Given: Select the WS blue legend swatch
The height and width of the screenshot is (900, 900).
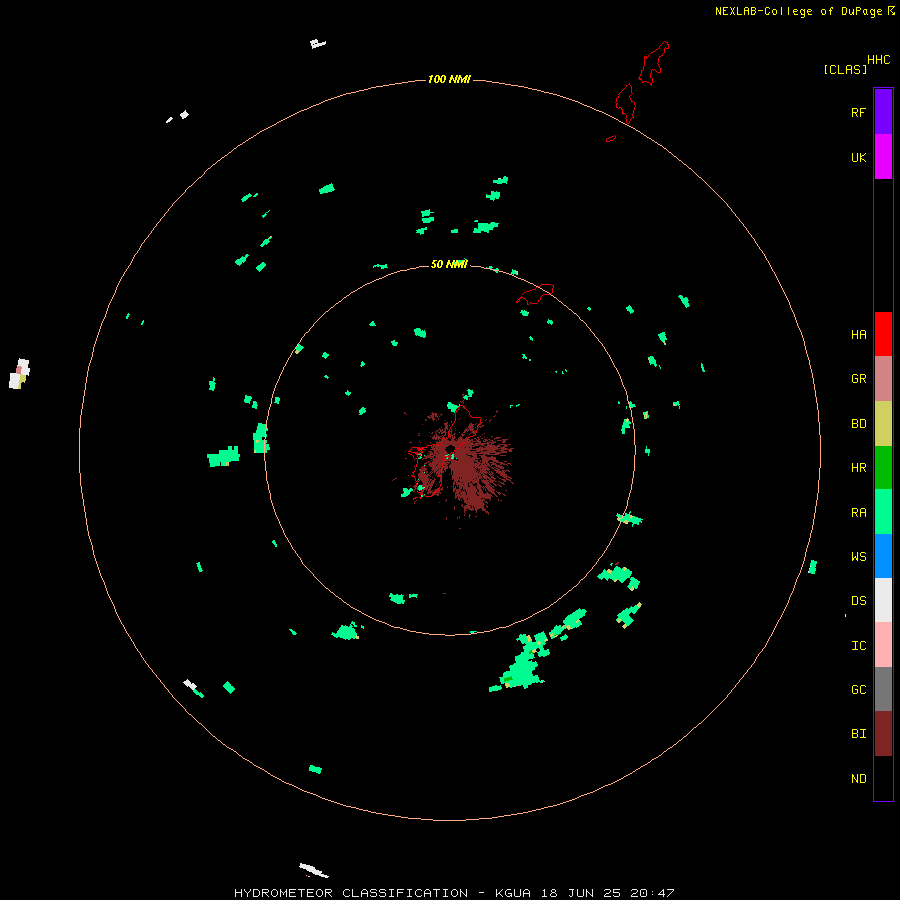Looking at the screenshot, I should tap(883, 556).
